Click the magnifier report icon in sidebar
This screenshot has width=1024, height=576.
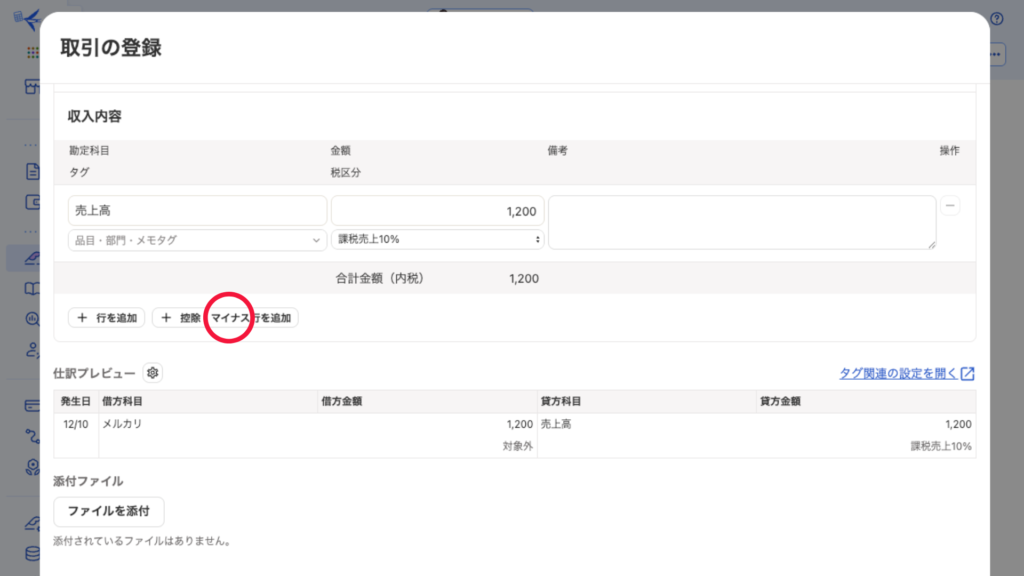(x=32, y=319)
